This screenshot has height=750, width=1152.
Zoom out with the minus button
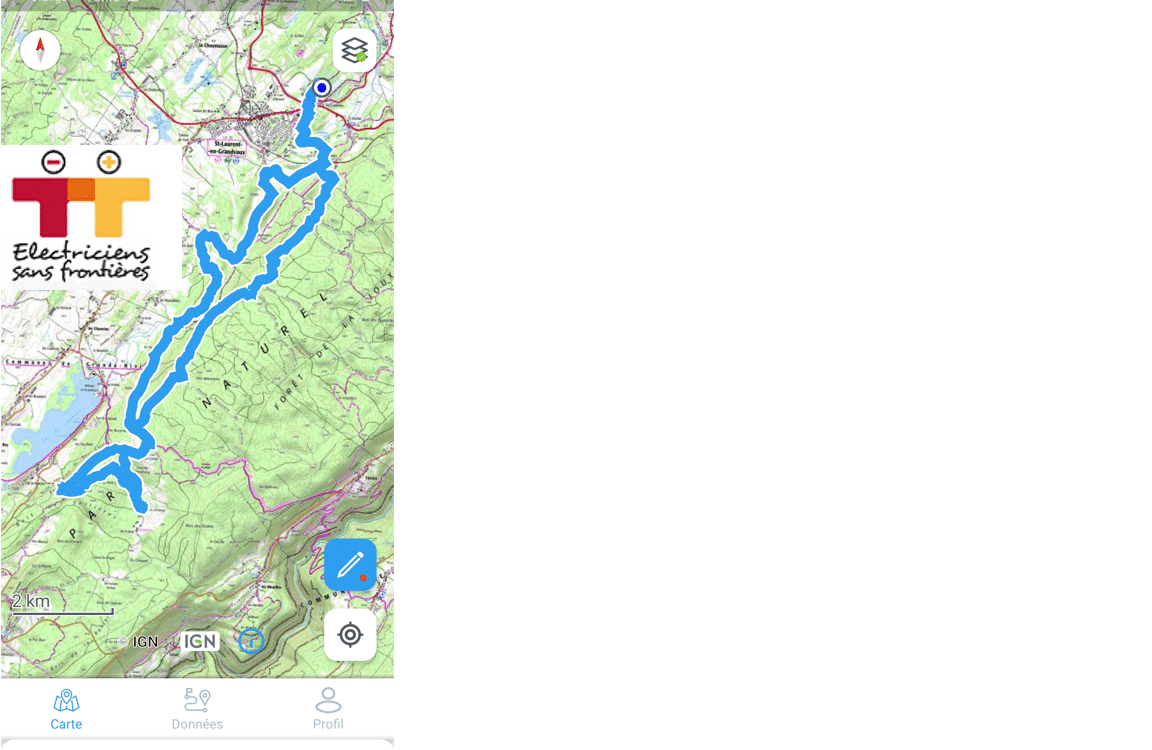pos(54,162)
